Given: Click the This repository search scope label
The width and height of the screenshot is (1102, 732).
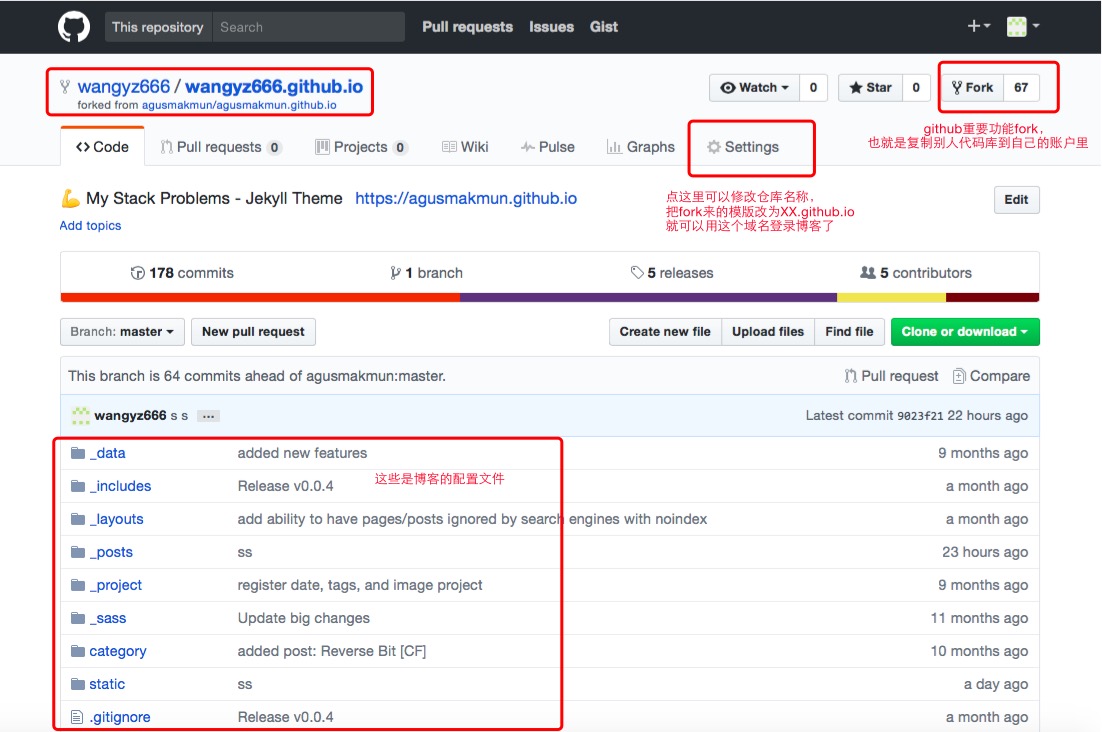Looking at the screenshot, I should point(157,27).
